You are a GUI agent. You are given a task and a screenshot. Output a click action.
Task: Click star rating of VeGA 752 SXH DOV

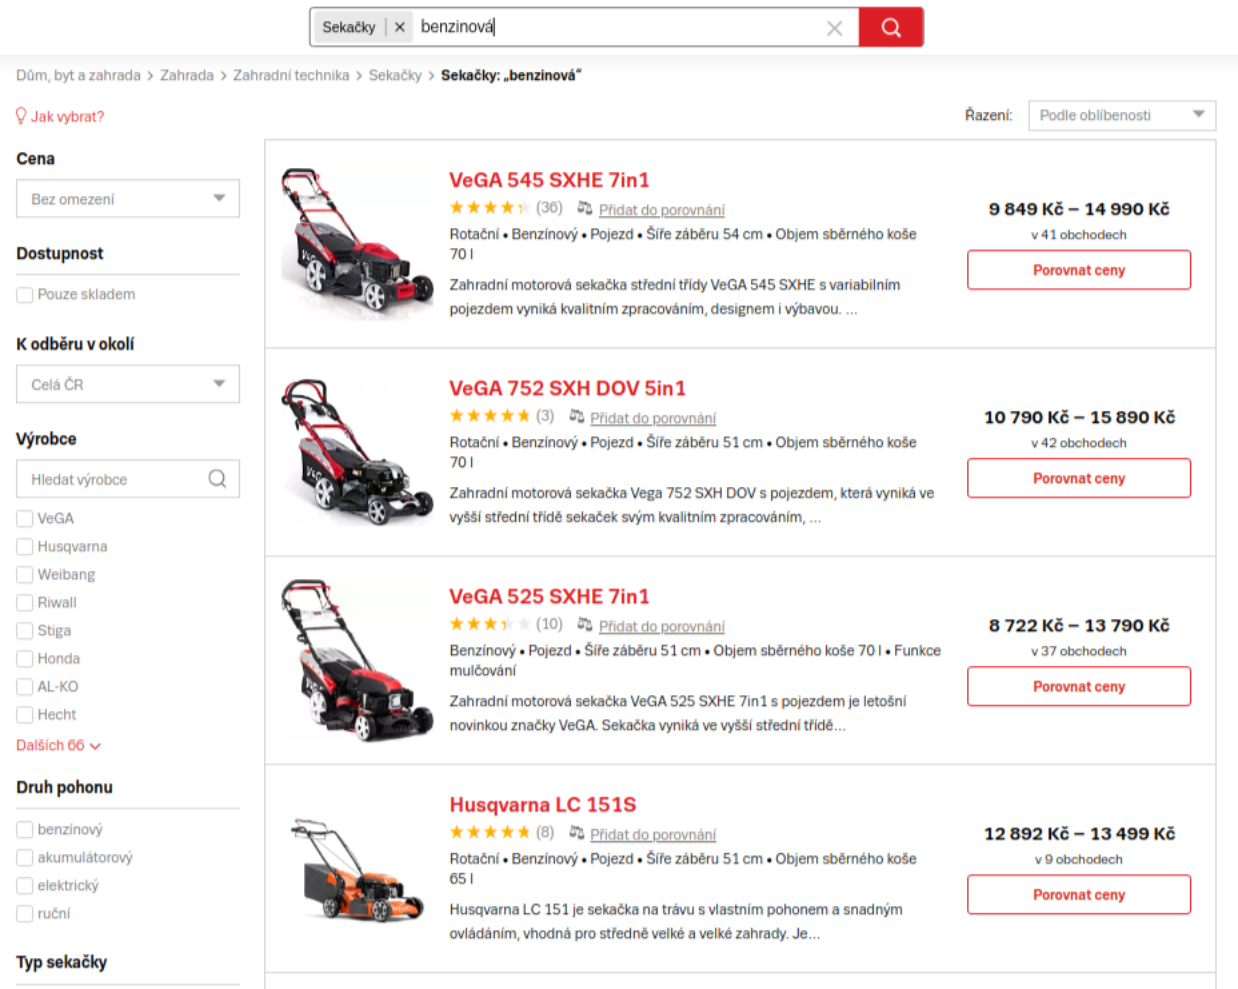click(489, 416)
